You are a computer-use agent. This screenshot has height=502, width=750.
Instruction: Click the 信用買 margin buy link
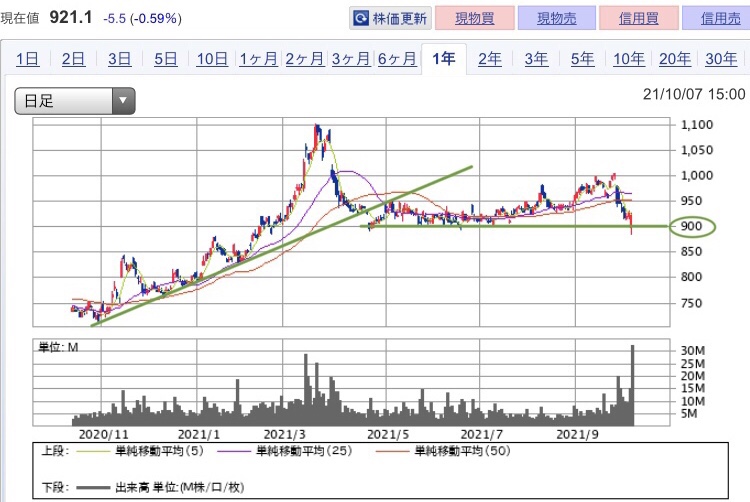pos(639,18)
